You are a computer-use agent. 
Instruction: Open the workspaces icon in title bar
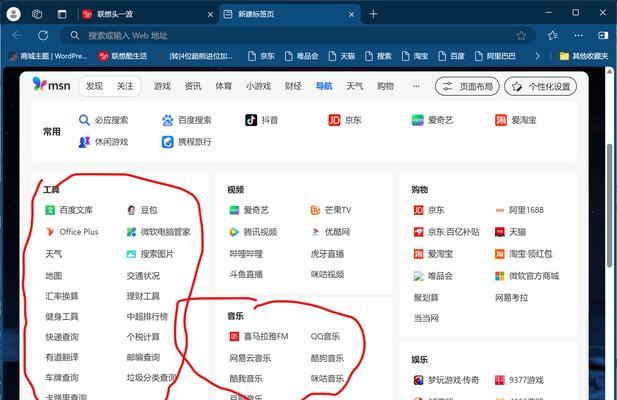click(37, 14)
